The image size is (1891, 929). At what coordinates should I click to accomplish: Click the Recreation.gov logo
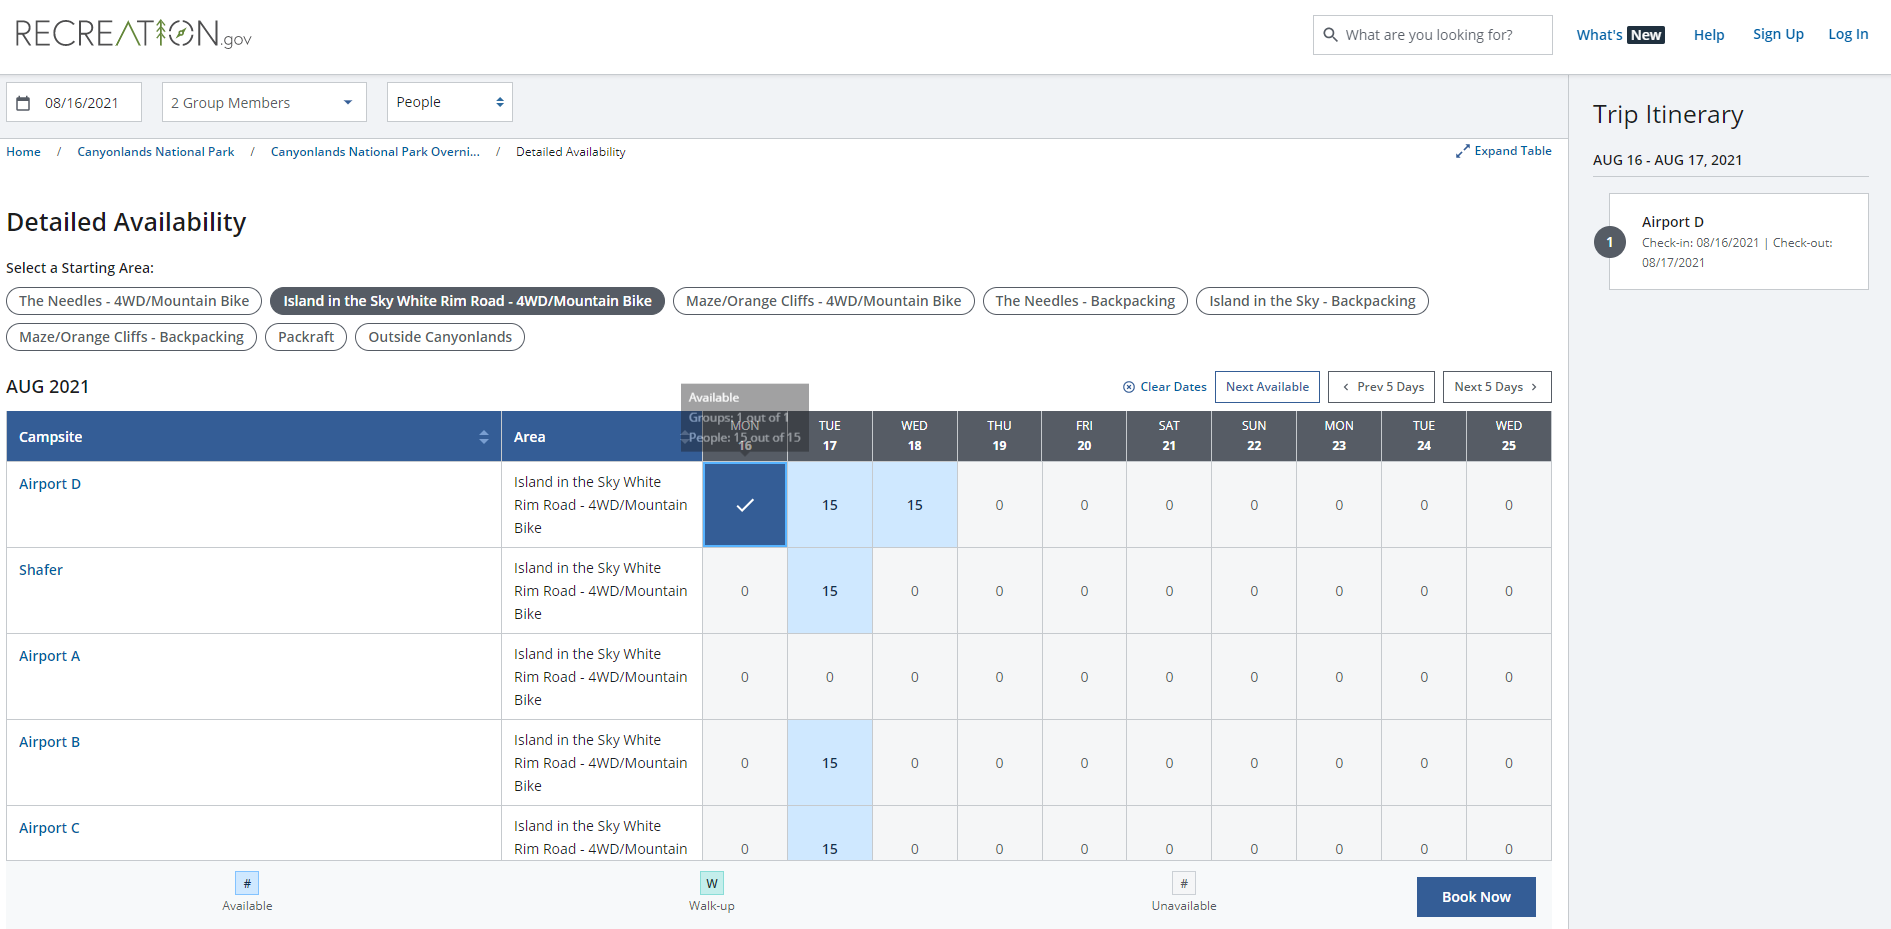133,34
